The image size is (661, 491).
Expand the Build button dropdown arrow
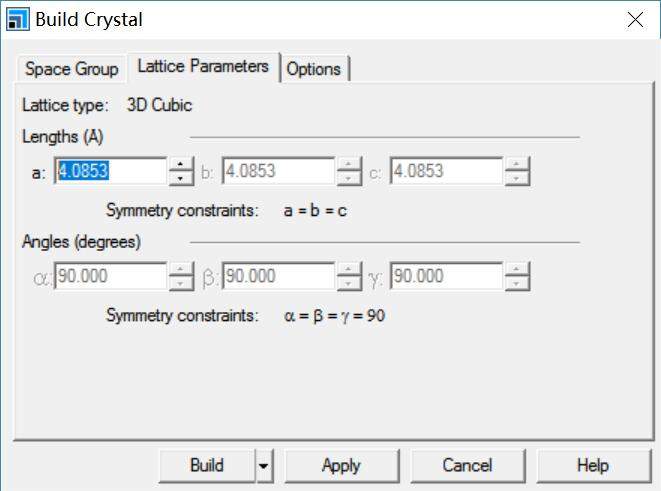[264, 465]
